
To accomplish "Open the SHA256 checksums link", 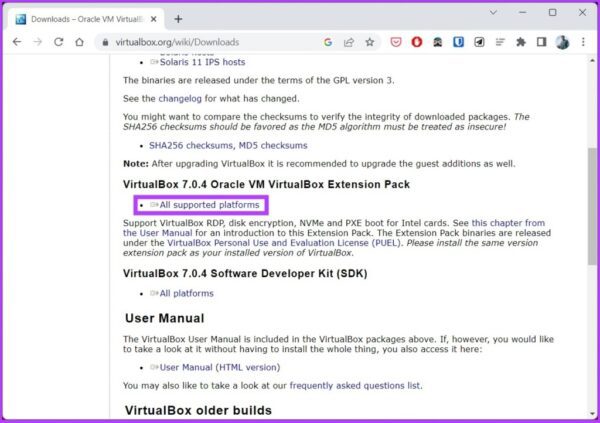I will pyautogui.click(x=191, y=145).
